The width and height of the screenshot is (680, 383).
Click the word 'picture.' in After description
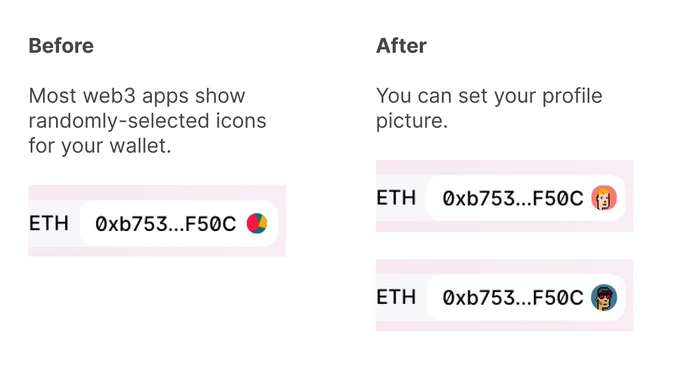412,121
